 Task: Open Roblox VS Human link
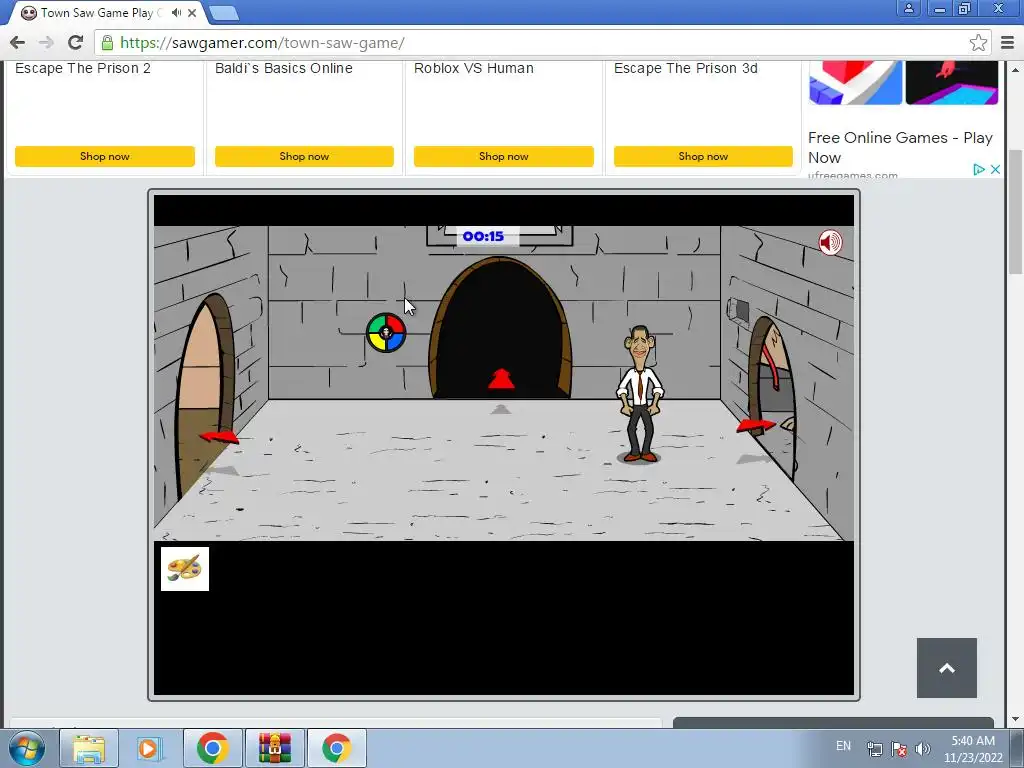point(473,68)
